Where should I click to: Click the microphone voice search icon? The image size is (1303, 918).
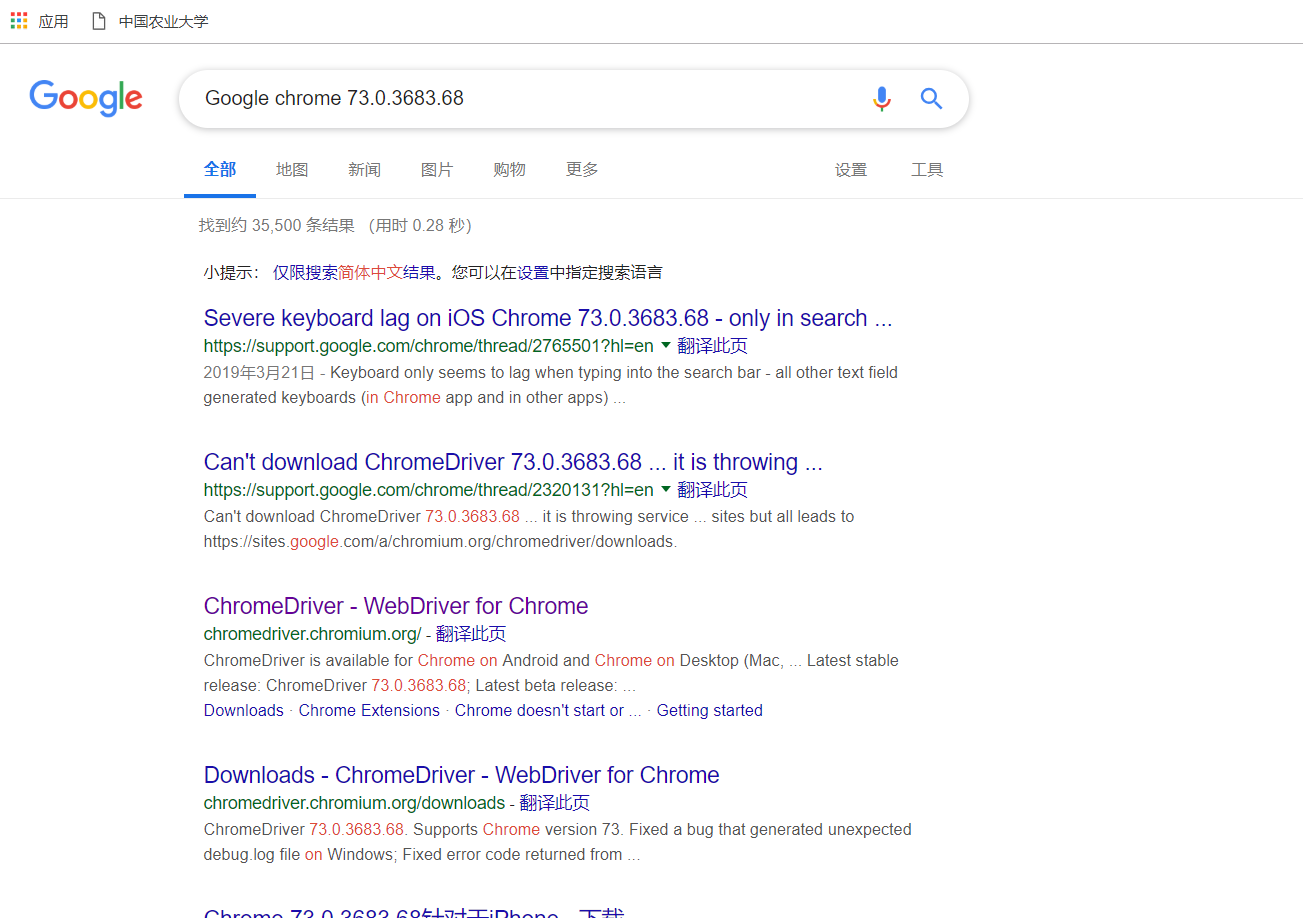point(881,98)
